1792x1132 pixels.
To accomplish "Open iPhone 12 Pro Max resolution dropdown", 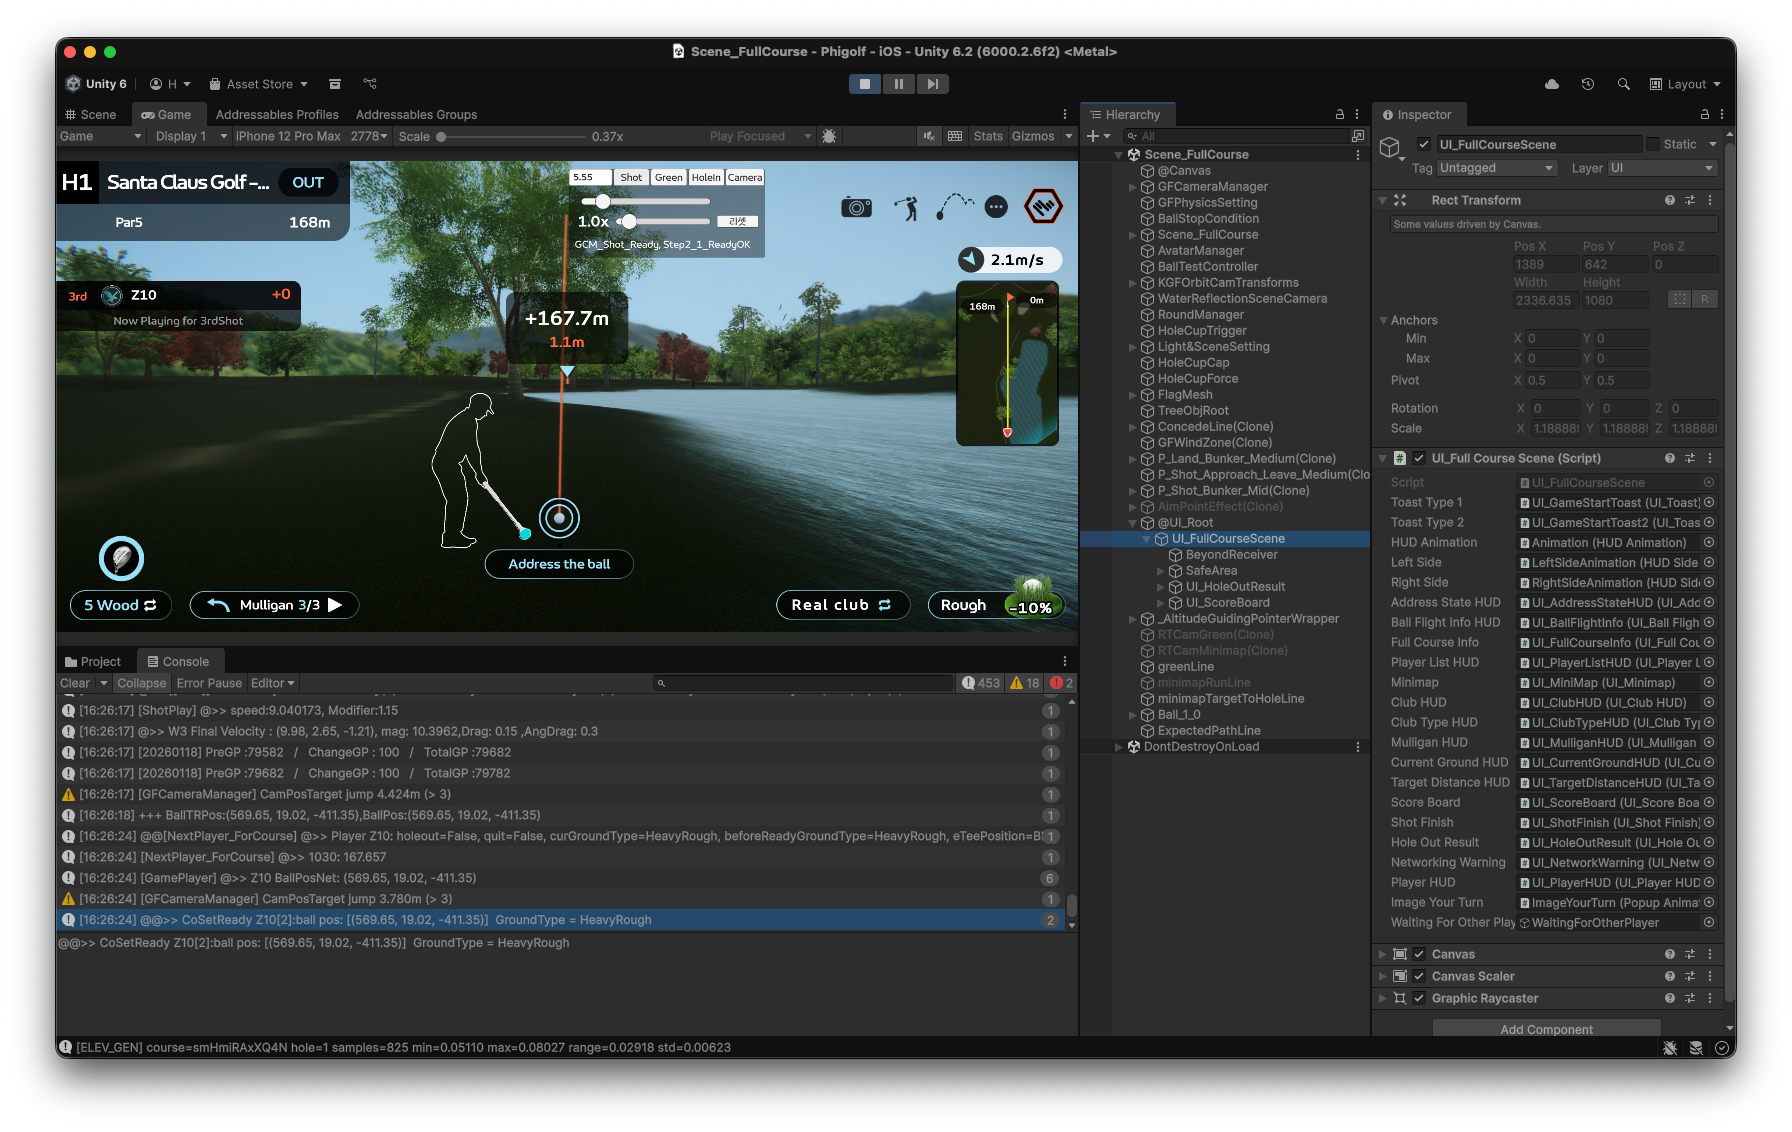I will point(310,136).
